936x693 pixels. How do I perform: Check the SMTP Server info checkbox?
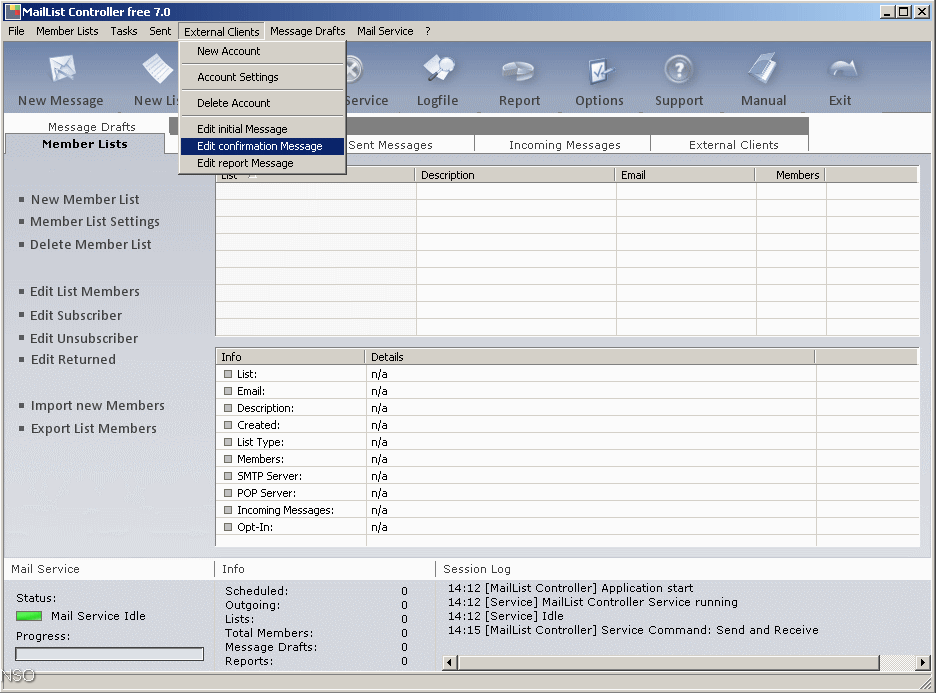click(x=226, y=476)
